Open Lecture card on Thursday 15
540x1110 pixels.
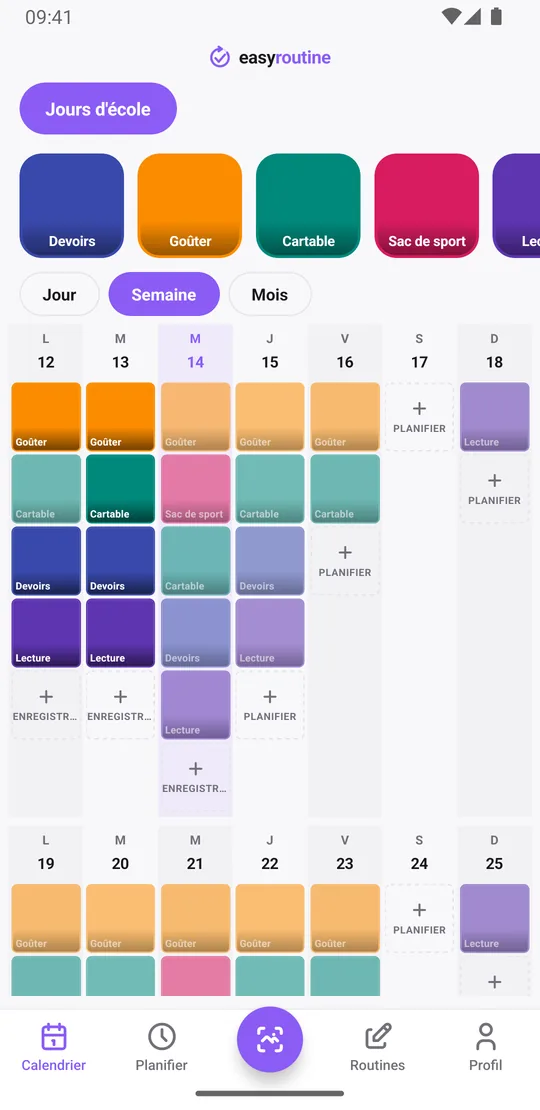click(x=270, y=633)
